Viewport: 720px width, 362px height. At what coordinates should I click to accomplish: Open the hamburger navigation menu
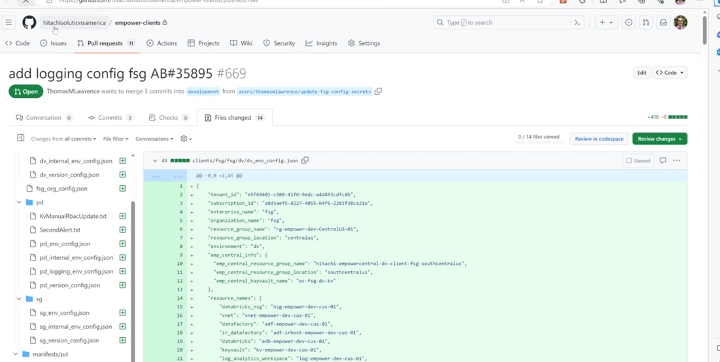coord(9,22)
